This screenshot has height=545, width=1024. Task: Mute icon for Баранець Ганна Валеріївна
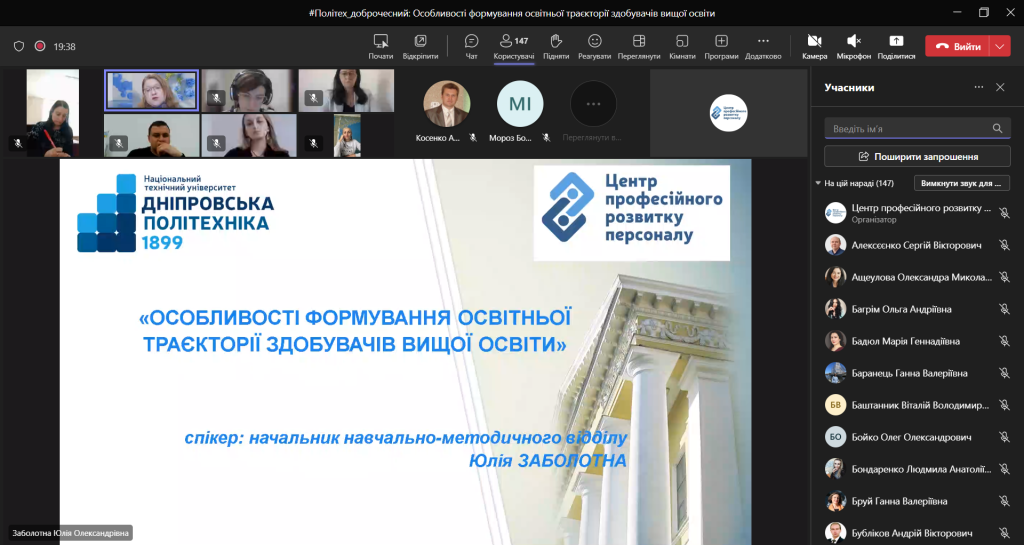pos(1004,373)
